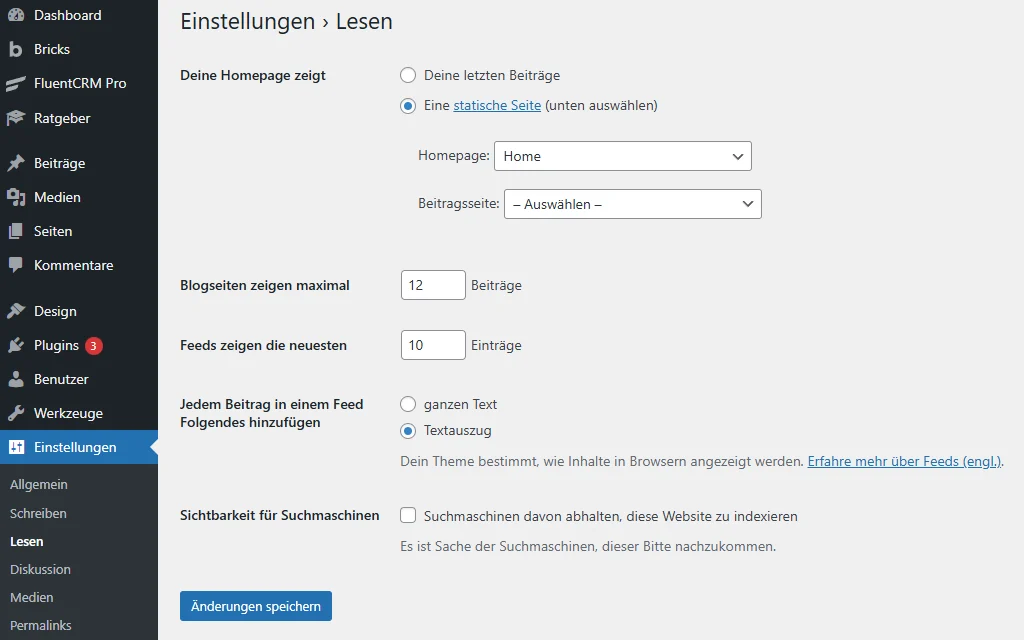This screenshot has height=640, width=1024.
Task: Open the Homepage dropdown
Action: click(x=623, y=156)
